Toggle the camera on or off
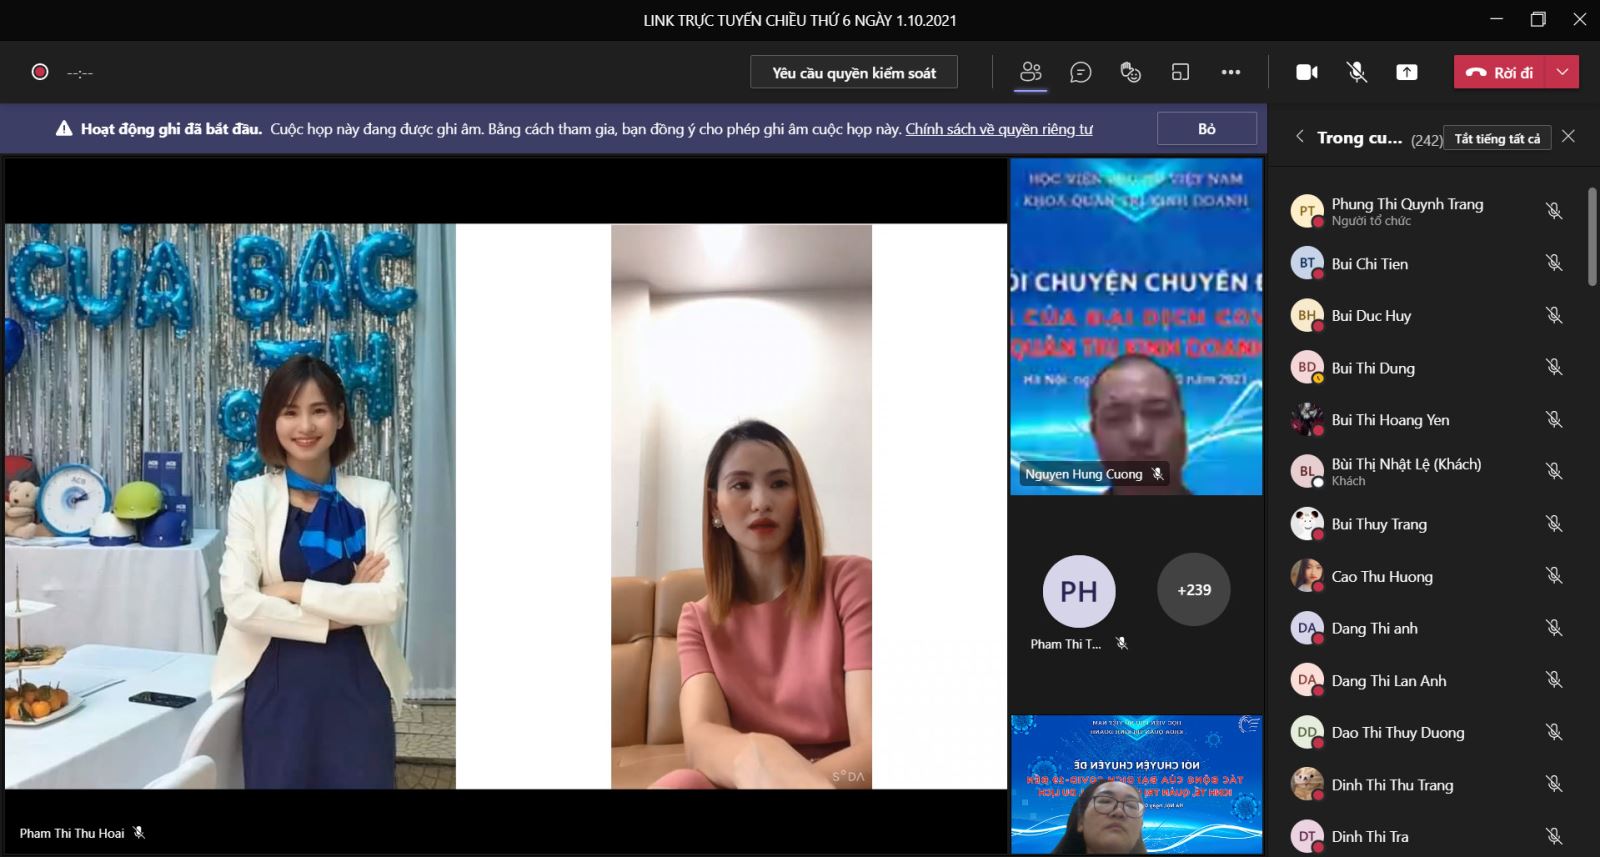Viewport: 1600px width, 857px height. 1306,72
